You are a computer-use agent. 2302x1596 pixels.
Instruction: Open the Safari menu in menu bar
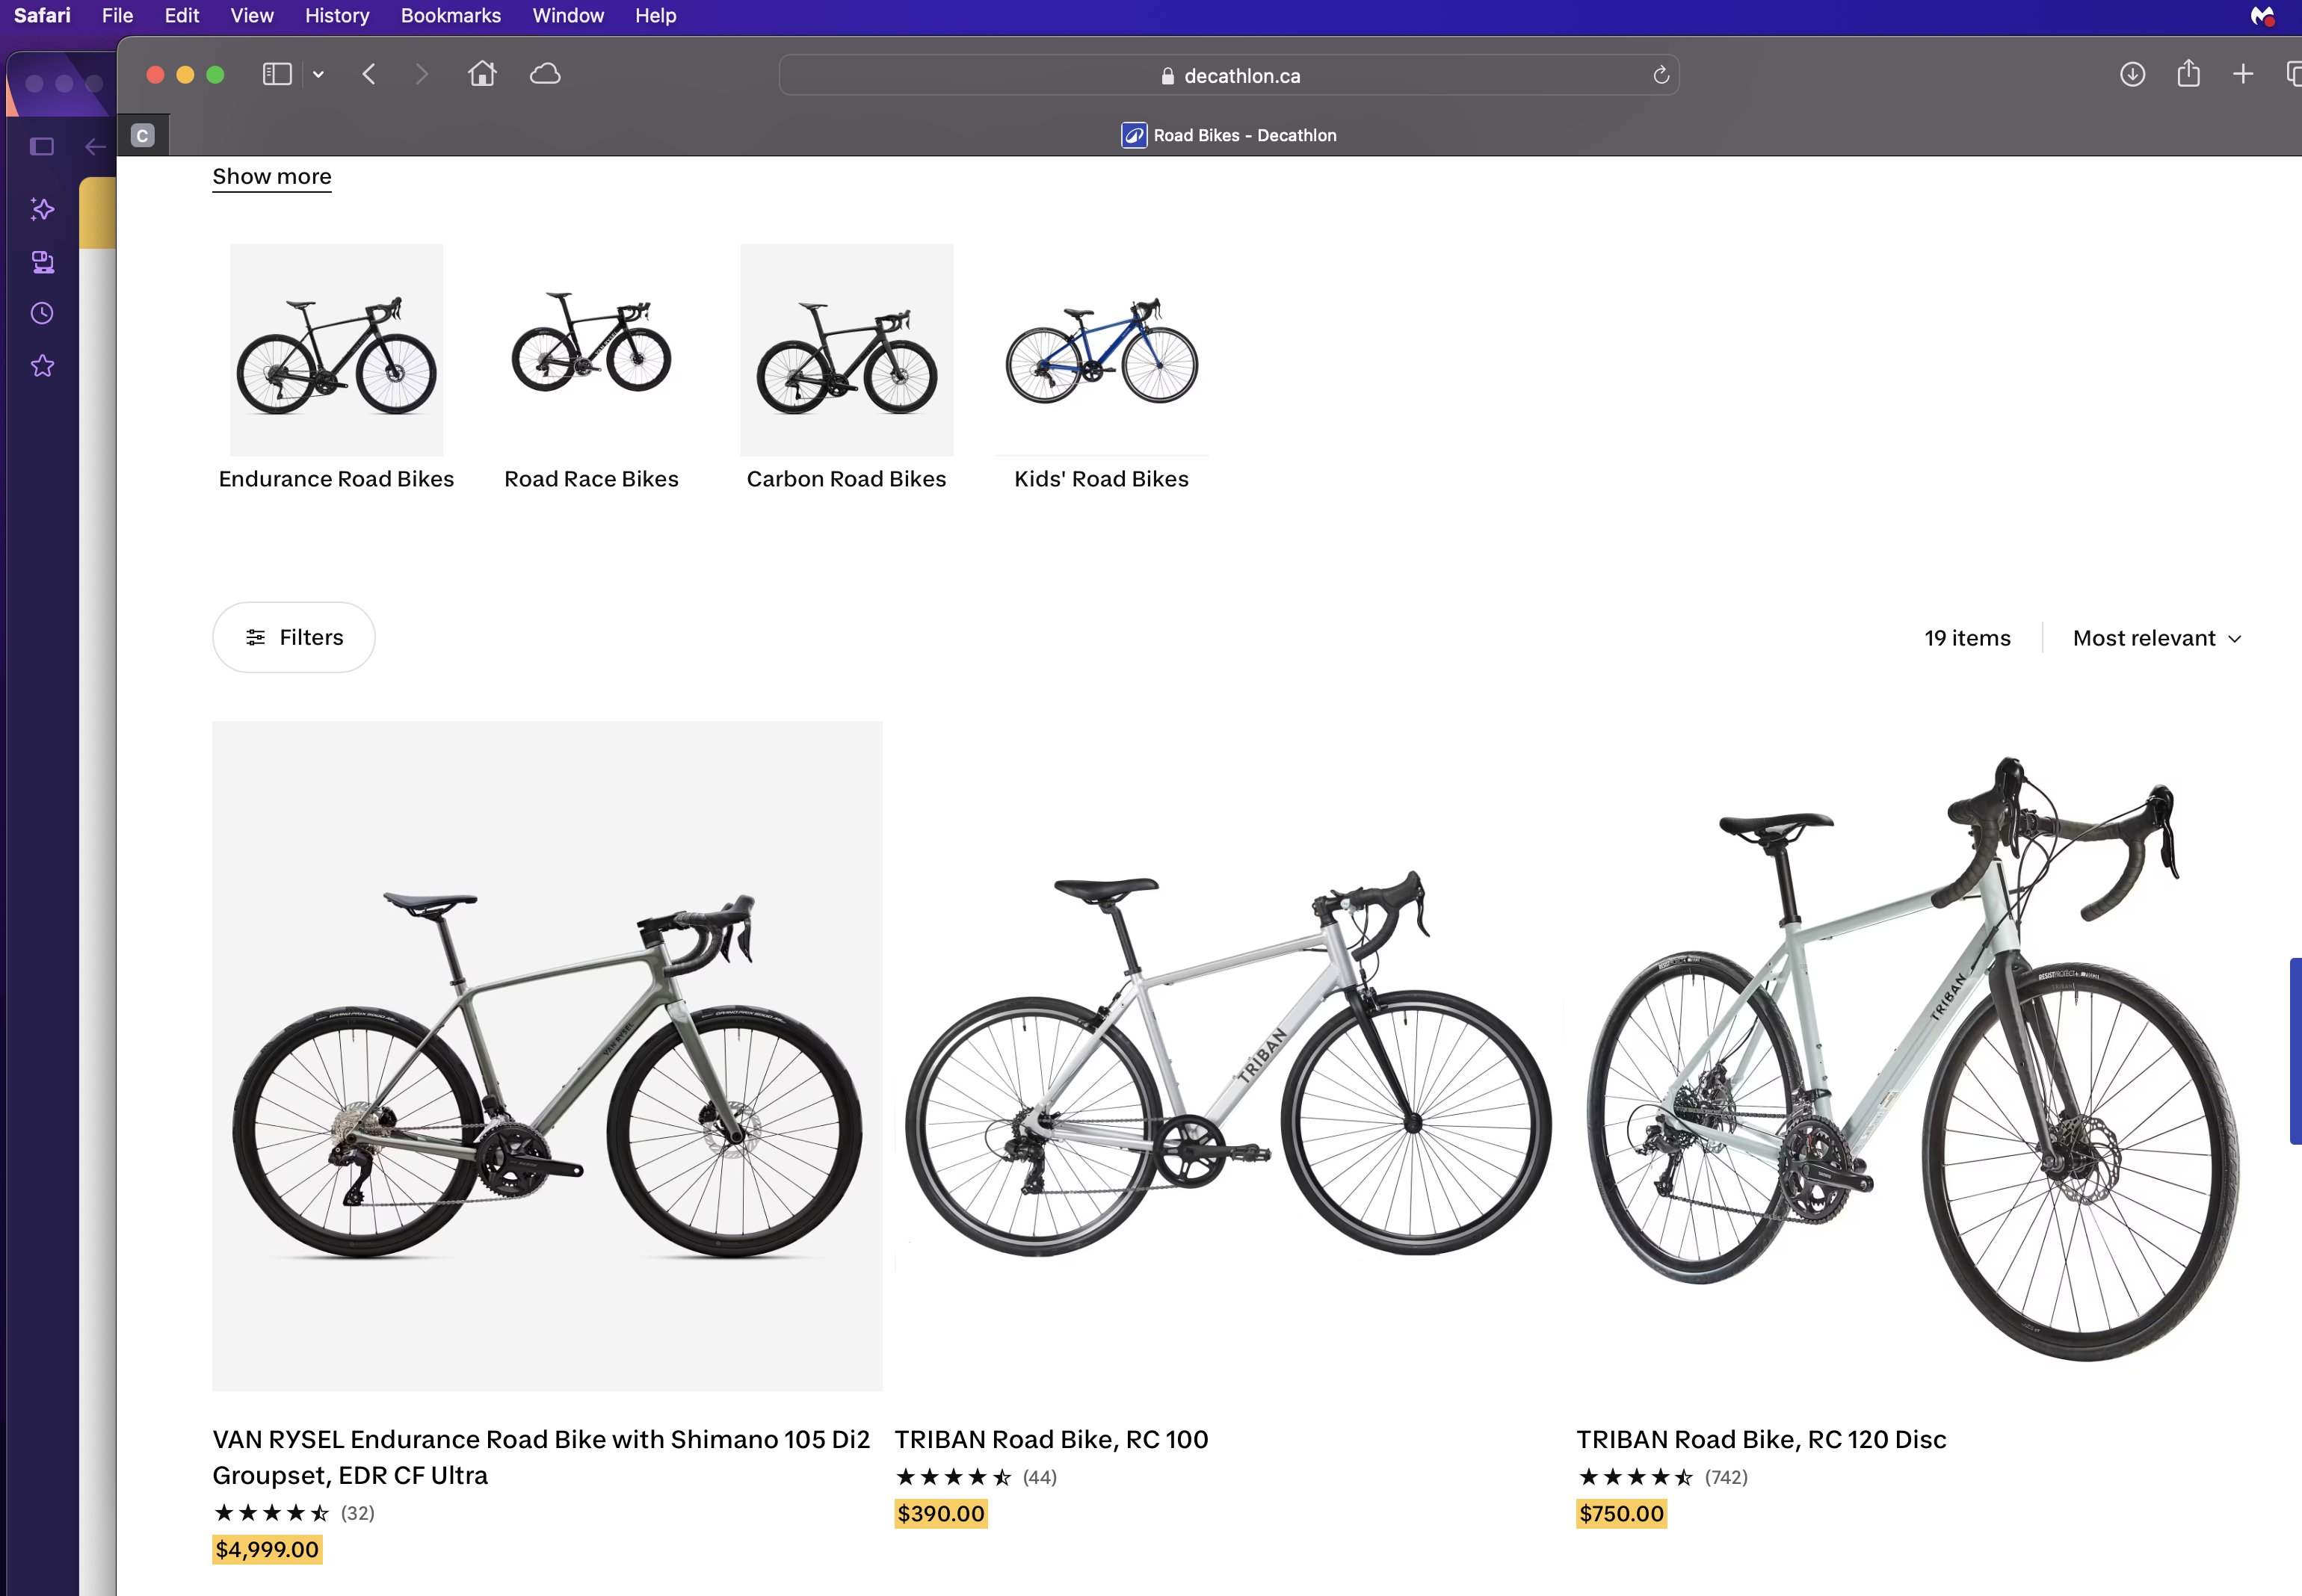click(42, 16)
